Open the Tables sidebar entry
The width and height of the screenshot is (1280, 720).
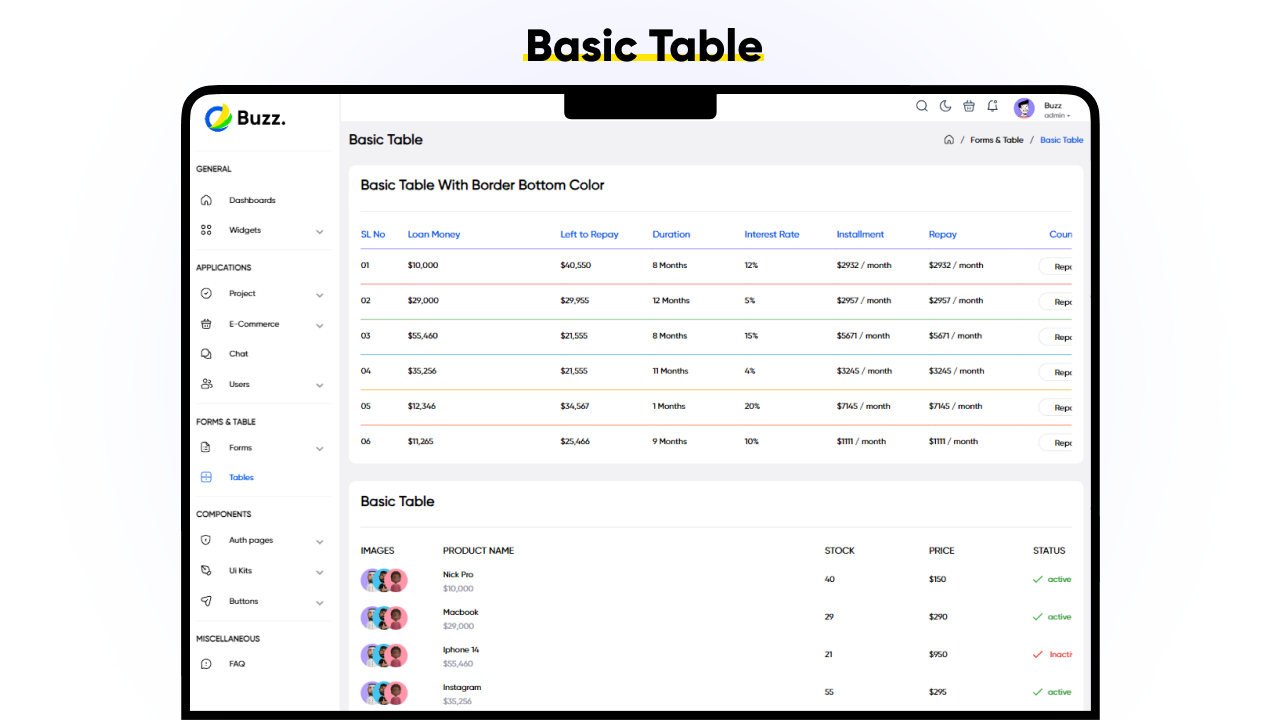pos(241,477)
